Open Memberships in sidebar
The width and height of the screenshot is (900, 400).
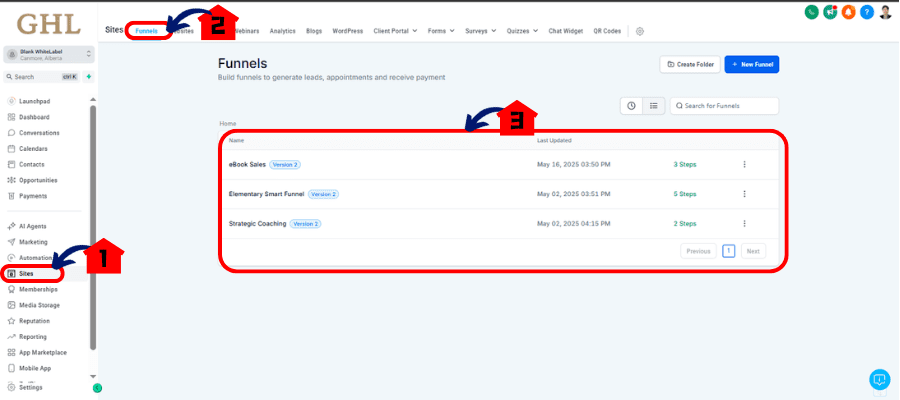click(x=37, y=289)
